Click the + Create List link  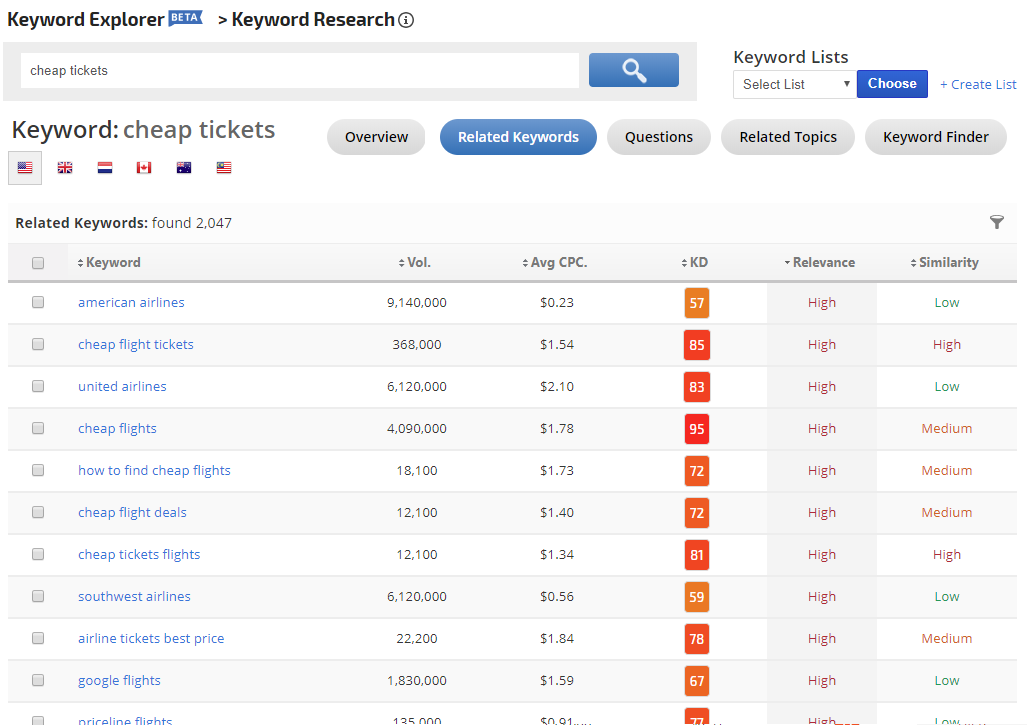tap(977, 85)
